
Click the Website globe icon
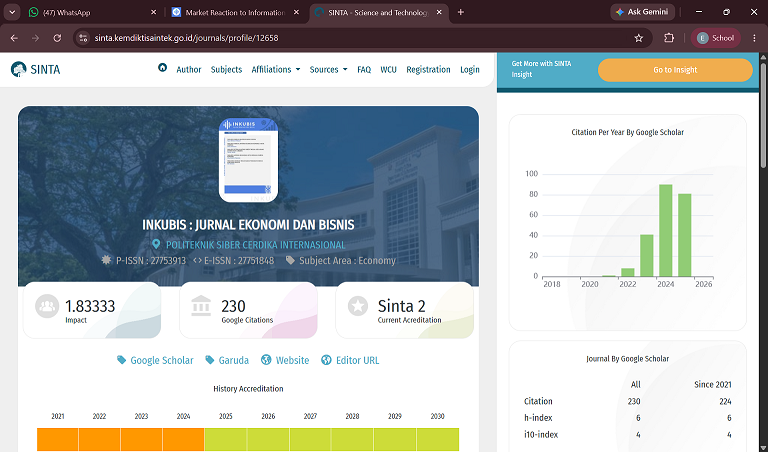tap(266, 360)
